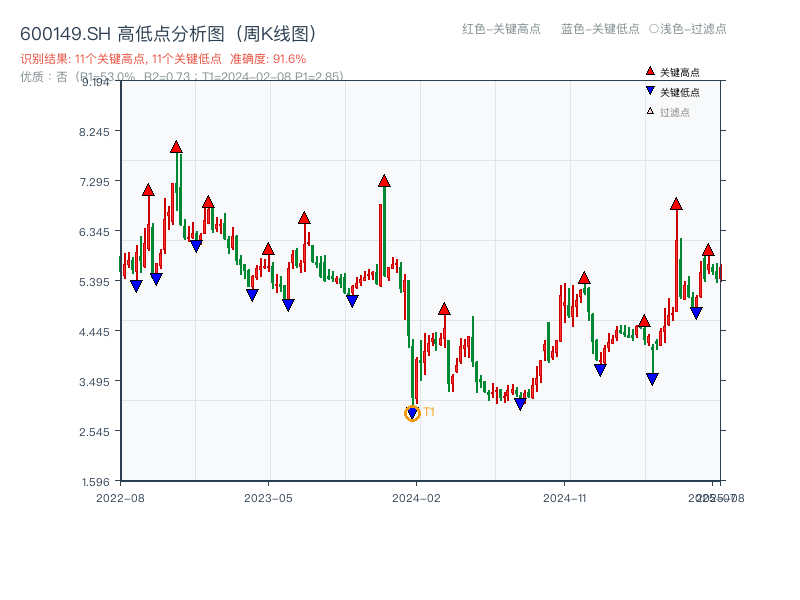Viewport: 800px width, 600px height.
Task: Click the rightmost blue low-point triangle marker
Action: [x=698, y=311]
